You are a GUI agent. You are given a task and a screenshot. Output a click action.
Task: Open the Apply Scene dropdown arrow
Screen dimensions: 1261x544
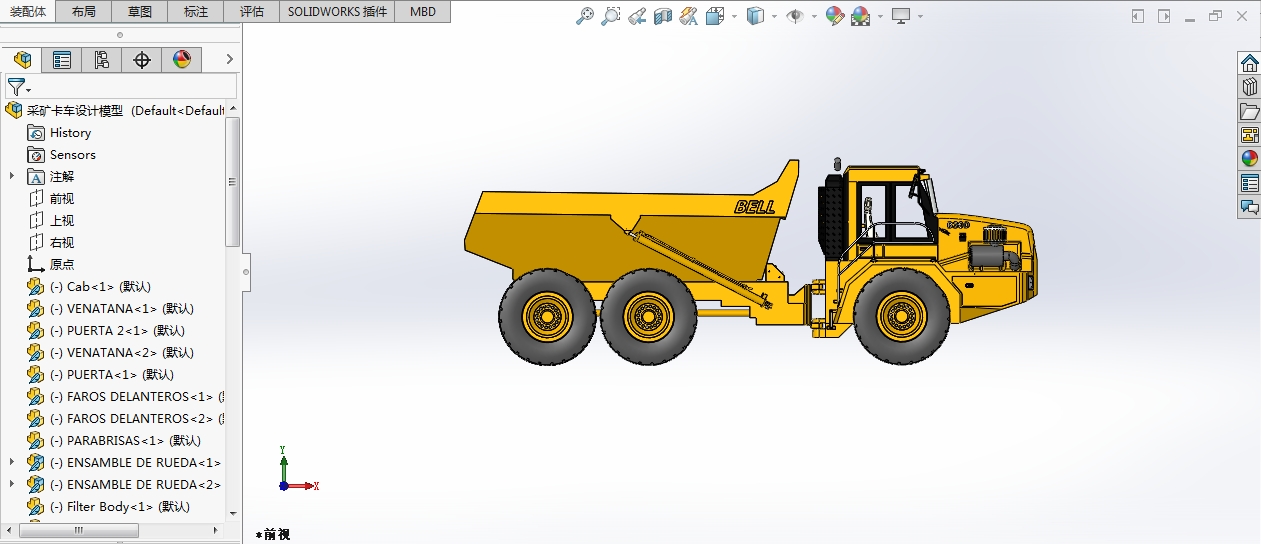(x=880, y=16)
